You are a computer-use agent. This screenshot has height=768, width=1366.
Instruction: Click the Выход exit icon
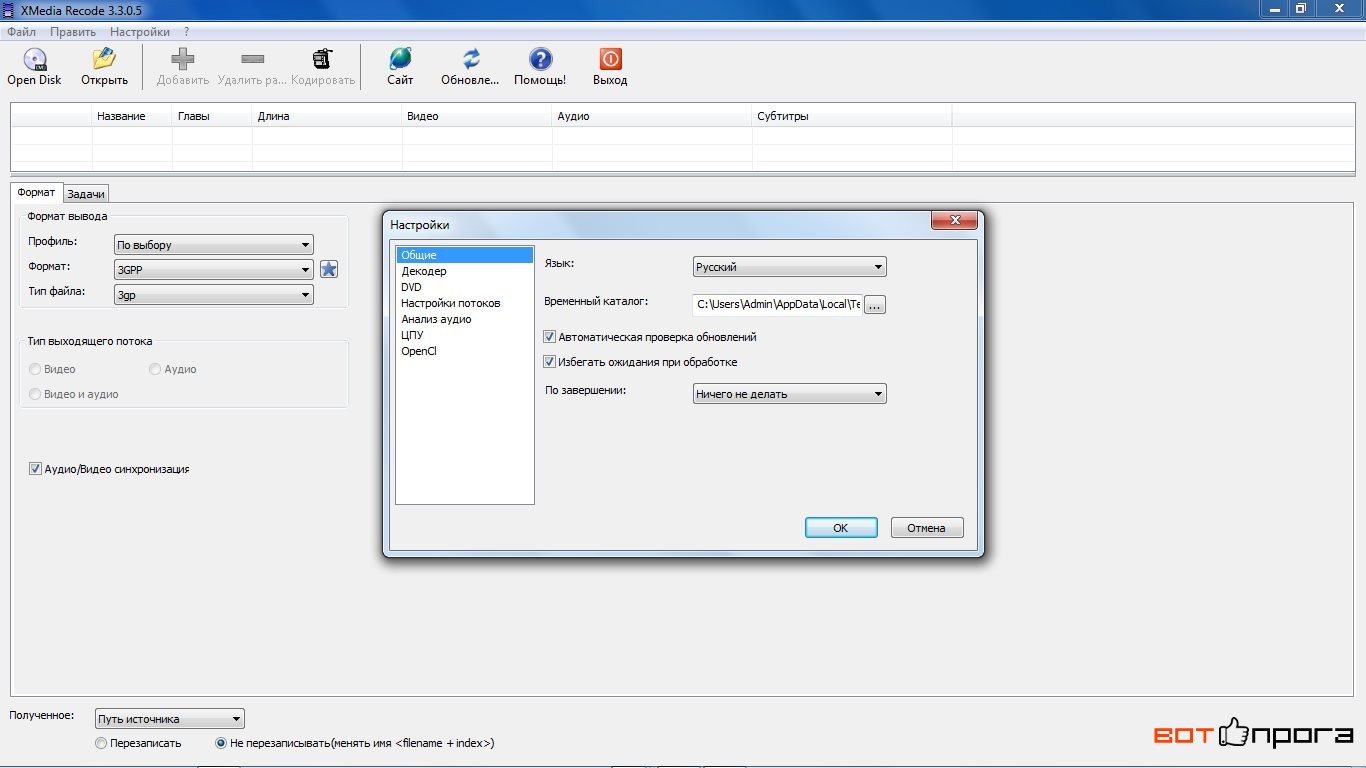(x=610, y=59)
